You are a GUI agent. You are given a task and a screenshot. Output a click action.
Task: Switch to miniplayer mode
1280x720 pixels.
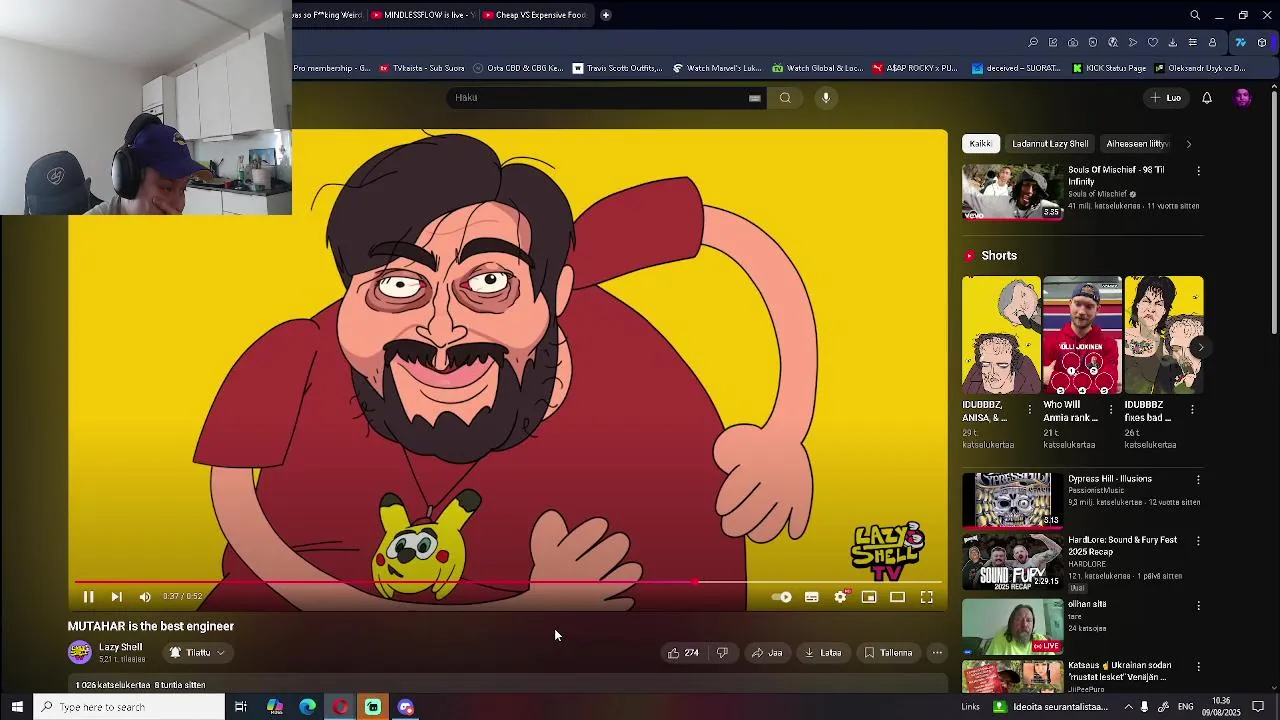point(869,597)
